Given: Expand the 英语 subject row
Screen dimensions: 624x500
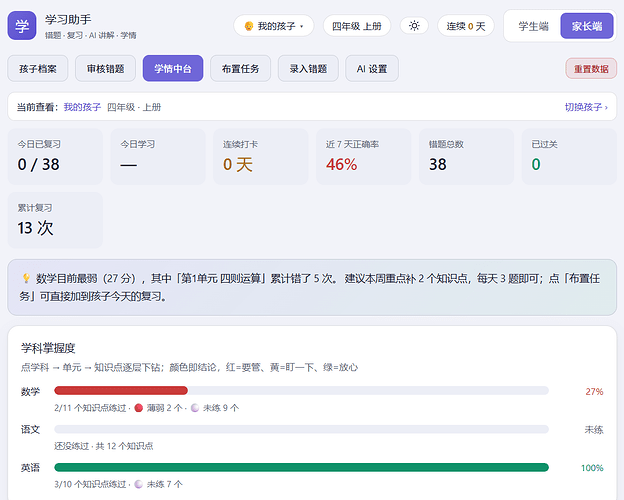Looking at the screenshot, I should (312, 475).
